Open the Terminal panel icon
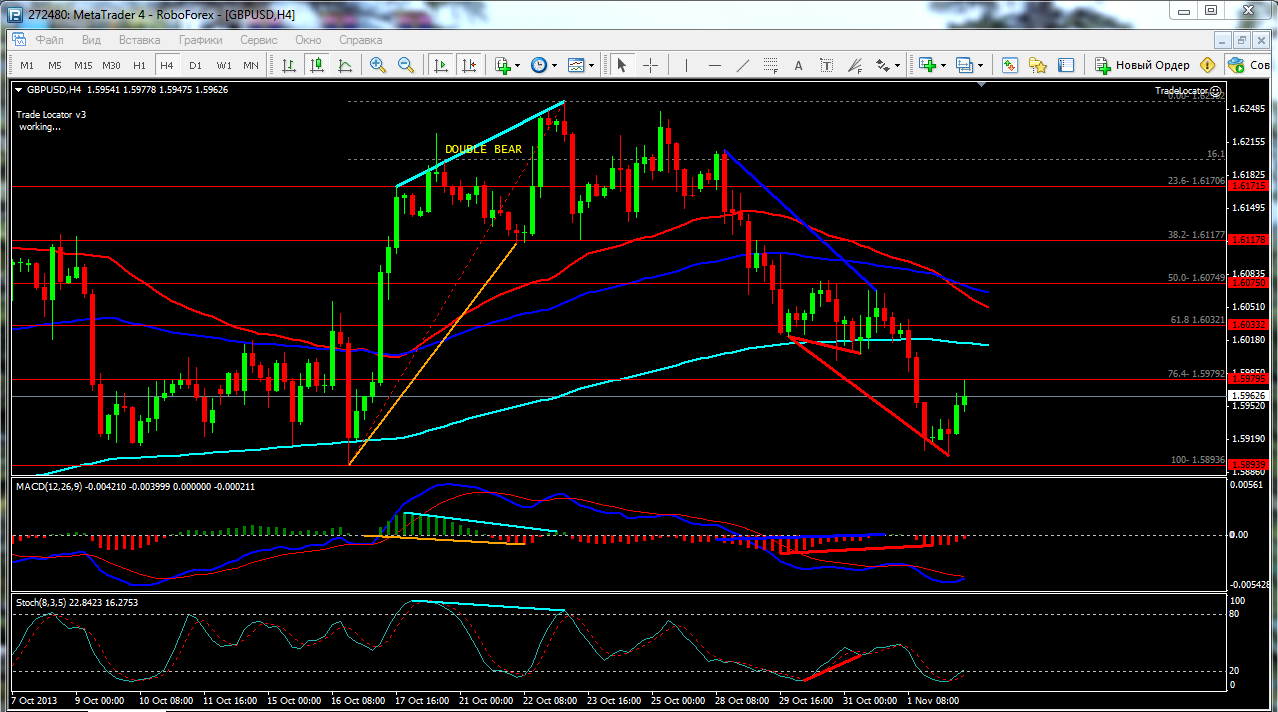Screen dimensions: 1278x712 tap(1066, 65)
